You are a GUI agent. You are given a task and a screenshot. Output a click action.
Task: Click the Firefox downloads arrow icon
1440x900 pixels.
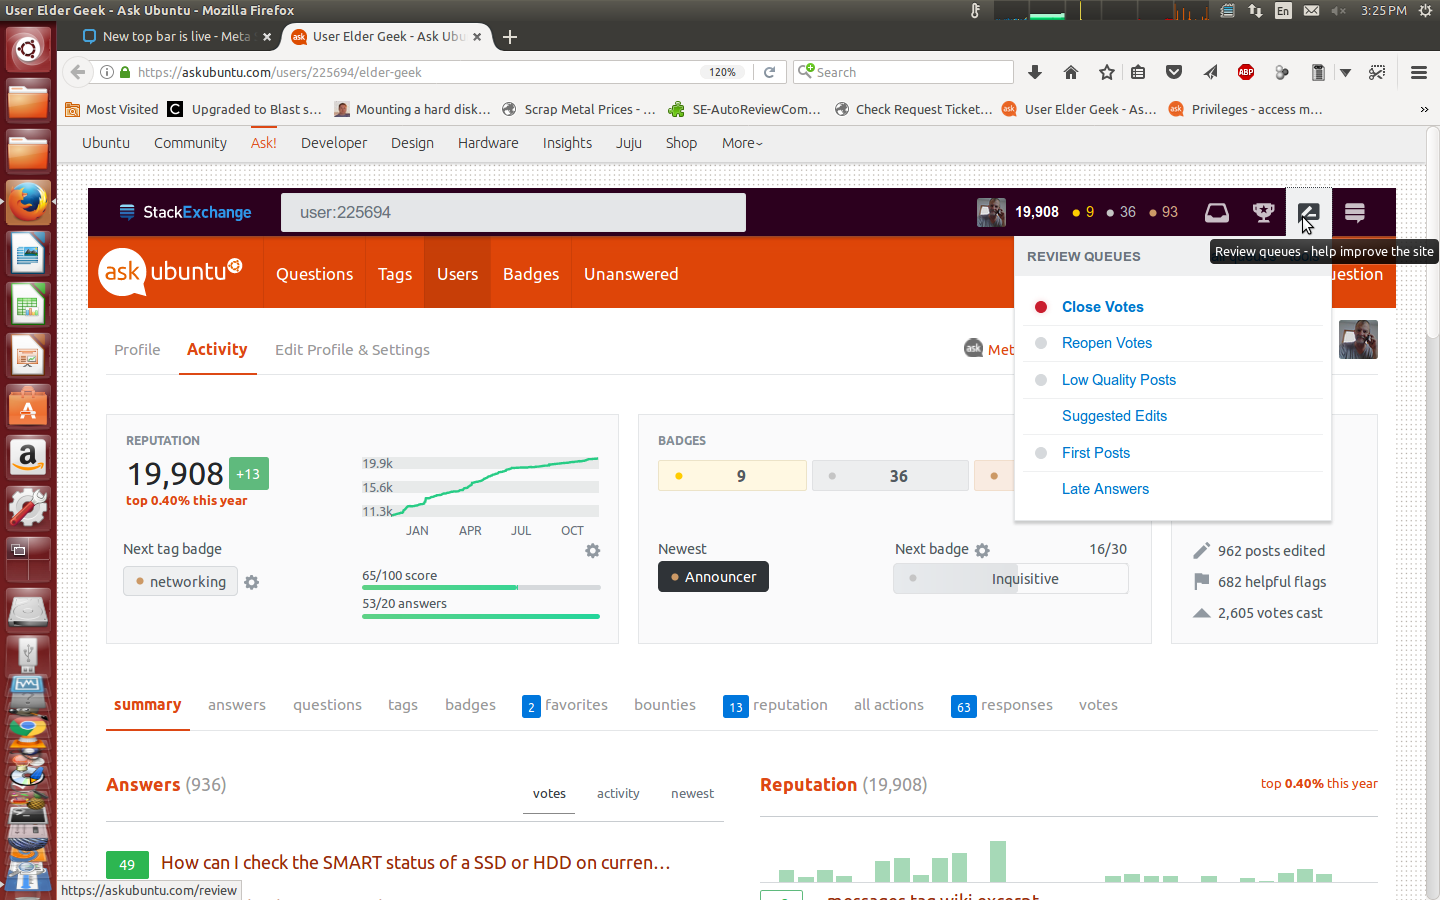tap(1035, 72)
